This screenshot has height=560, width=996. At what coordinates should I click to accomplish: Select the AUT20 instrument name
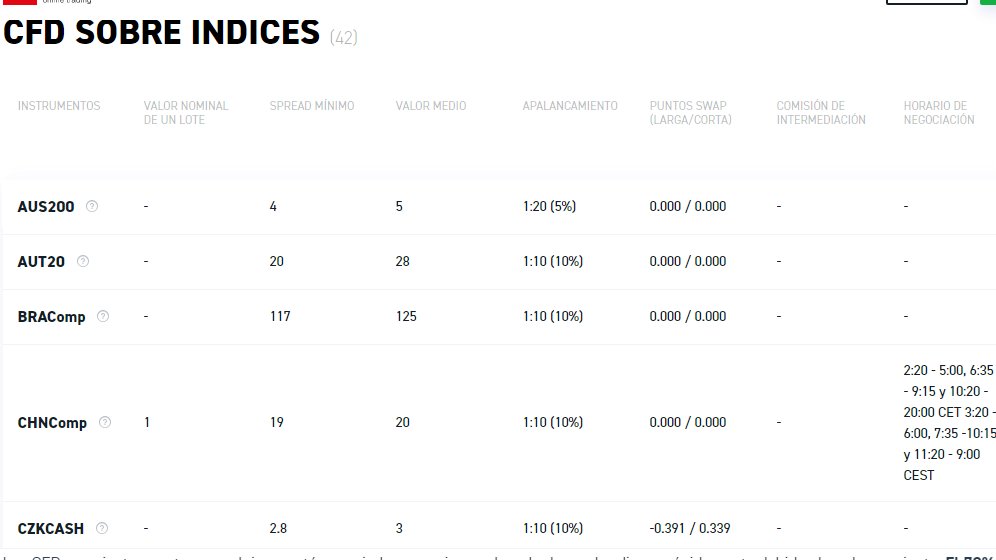pos(41,262)
